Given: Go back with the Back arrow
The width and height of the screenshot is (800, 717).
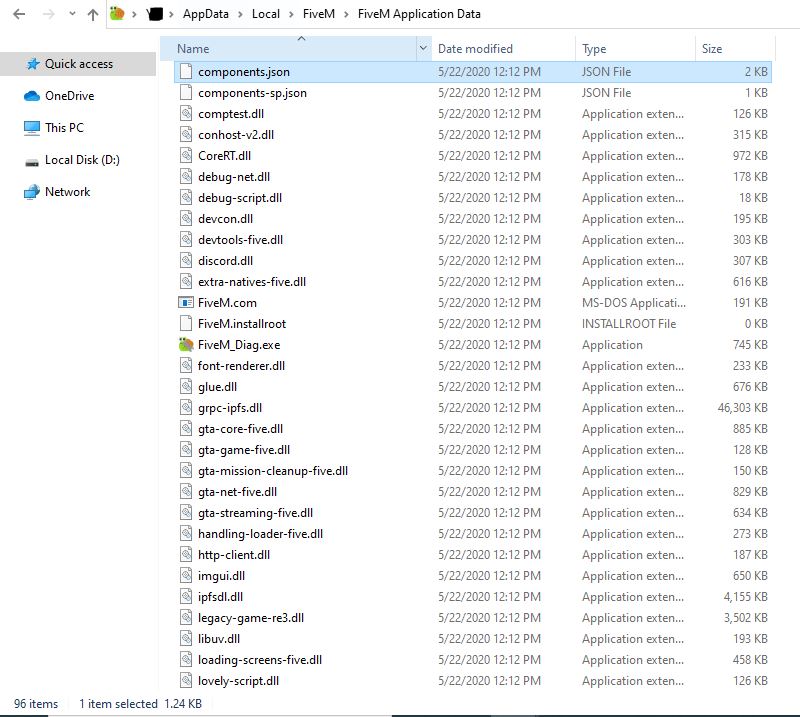Looking at the screenshot, I should [x=19, y=14].
